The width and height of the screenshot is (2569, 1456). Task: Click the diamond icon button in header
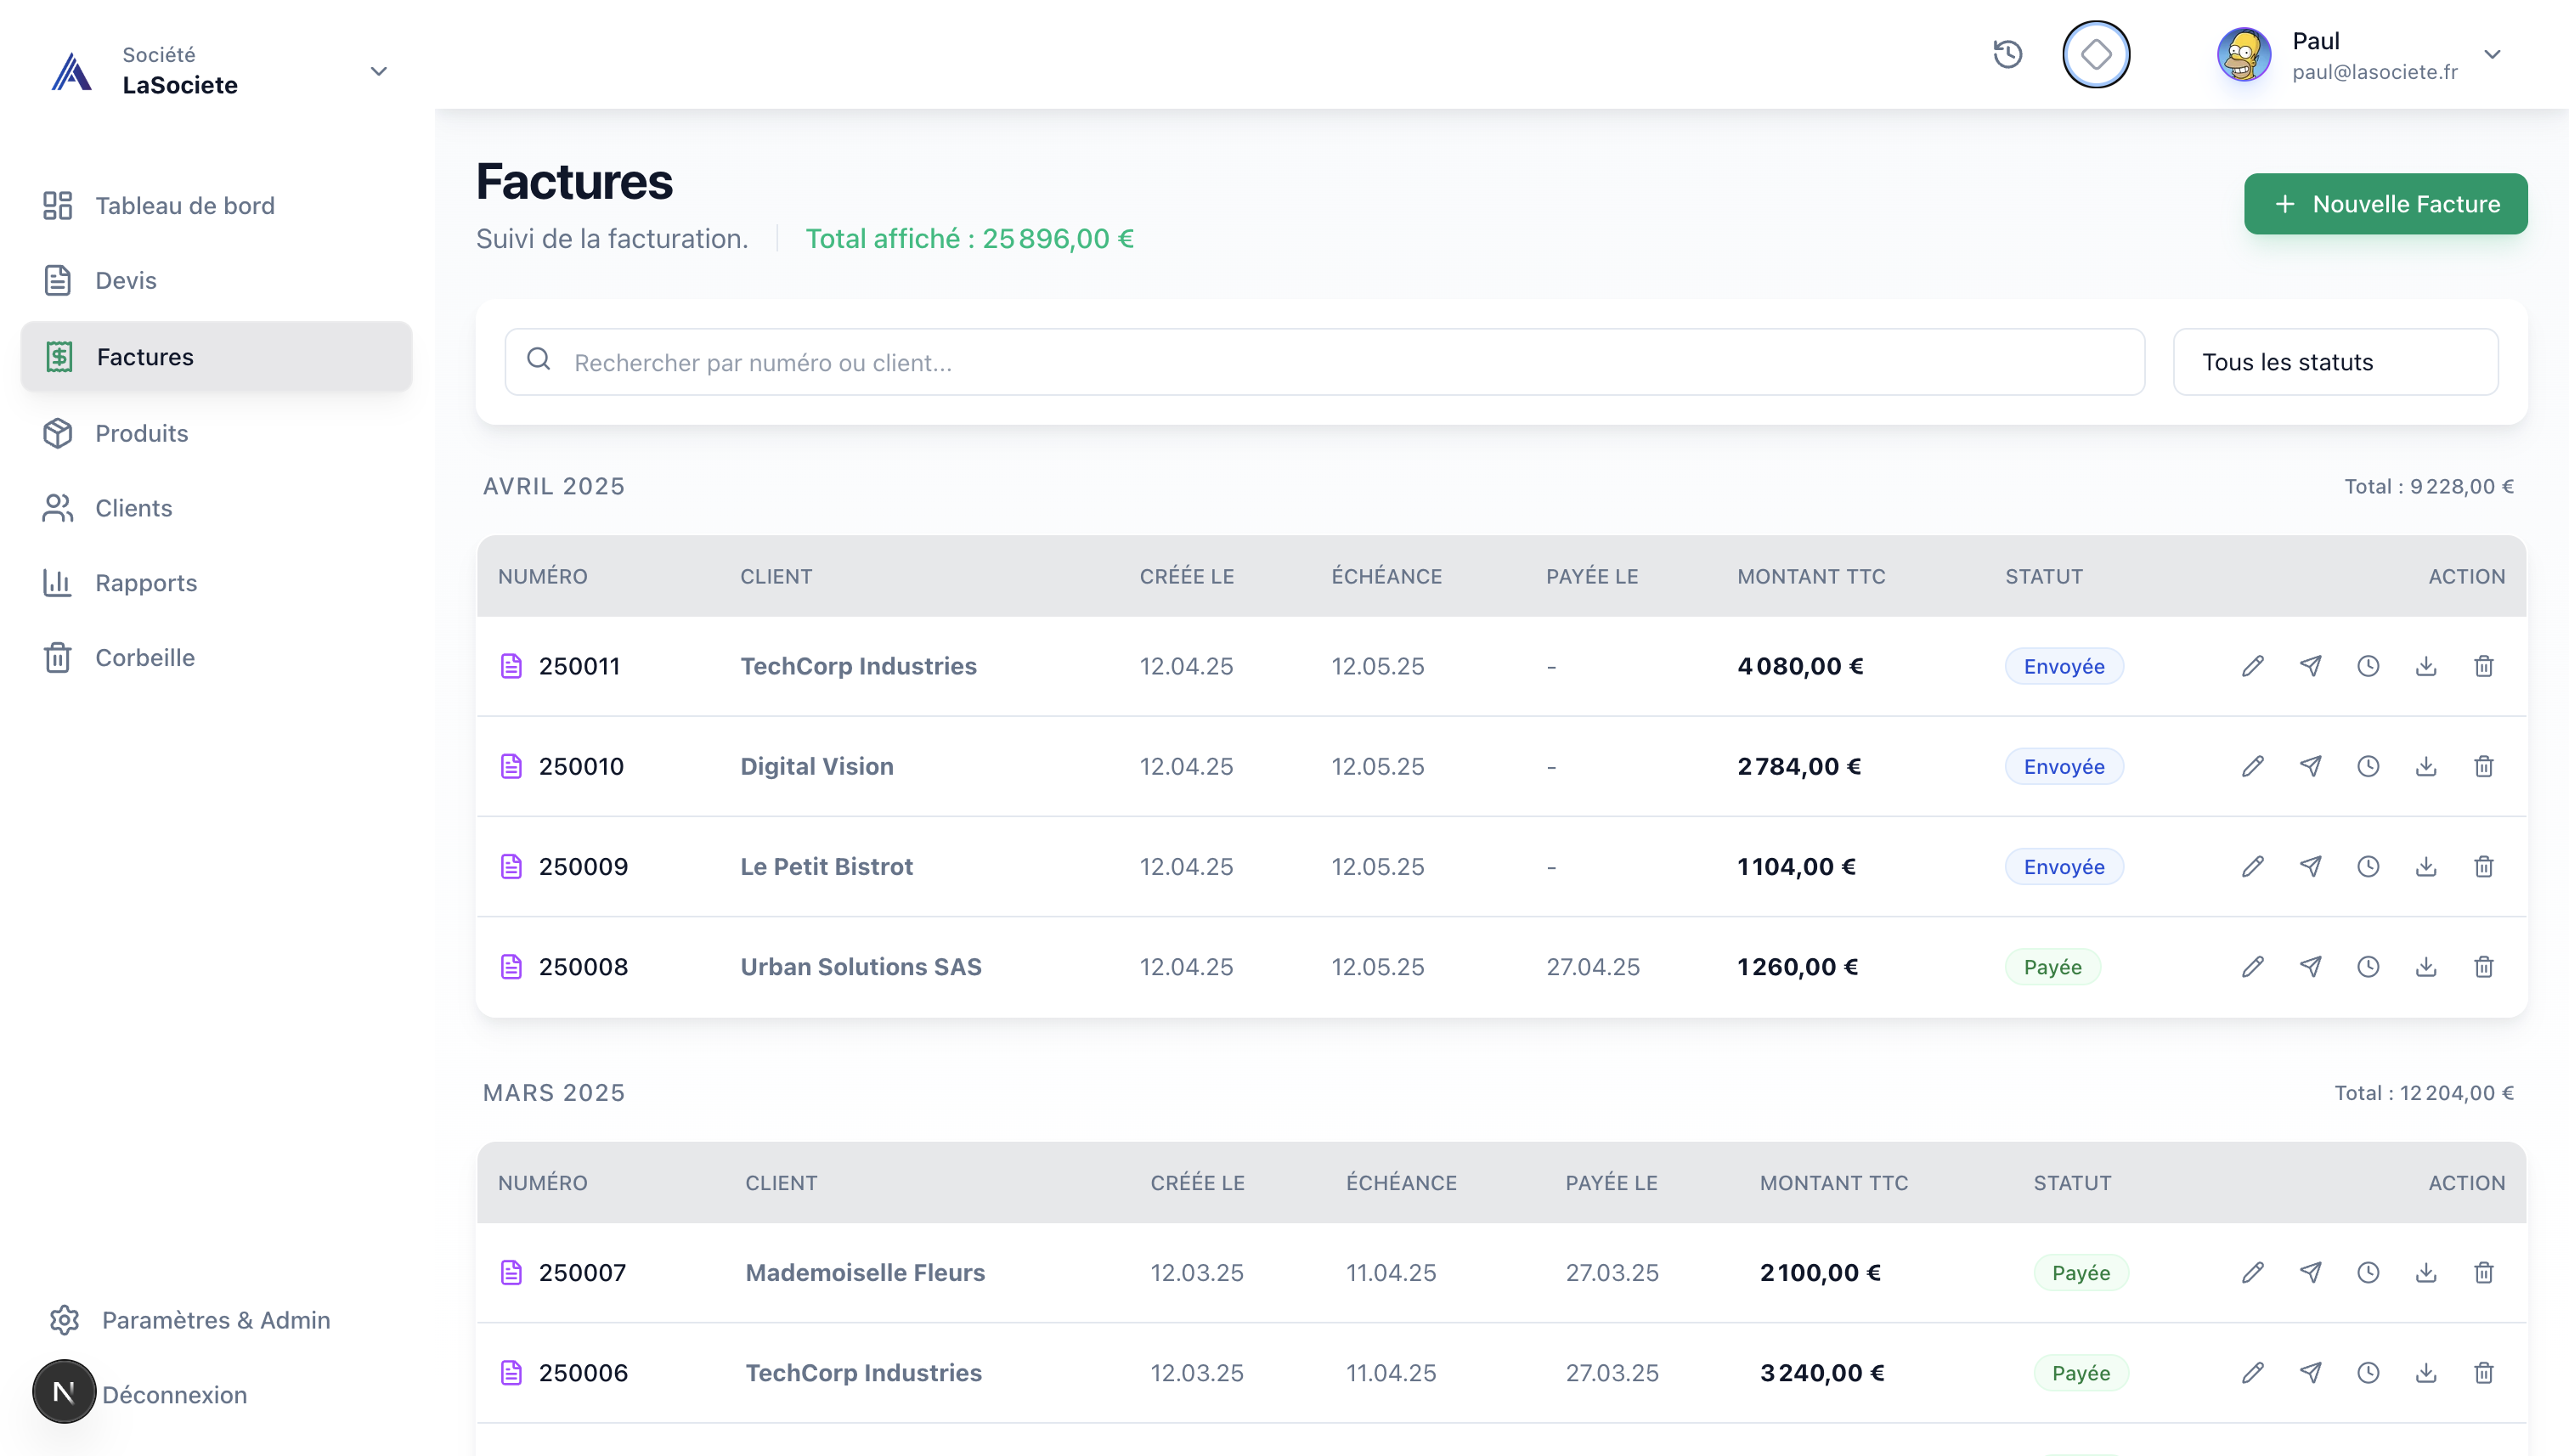2096,54
